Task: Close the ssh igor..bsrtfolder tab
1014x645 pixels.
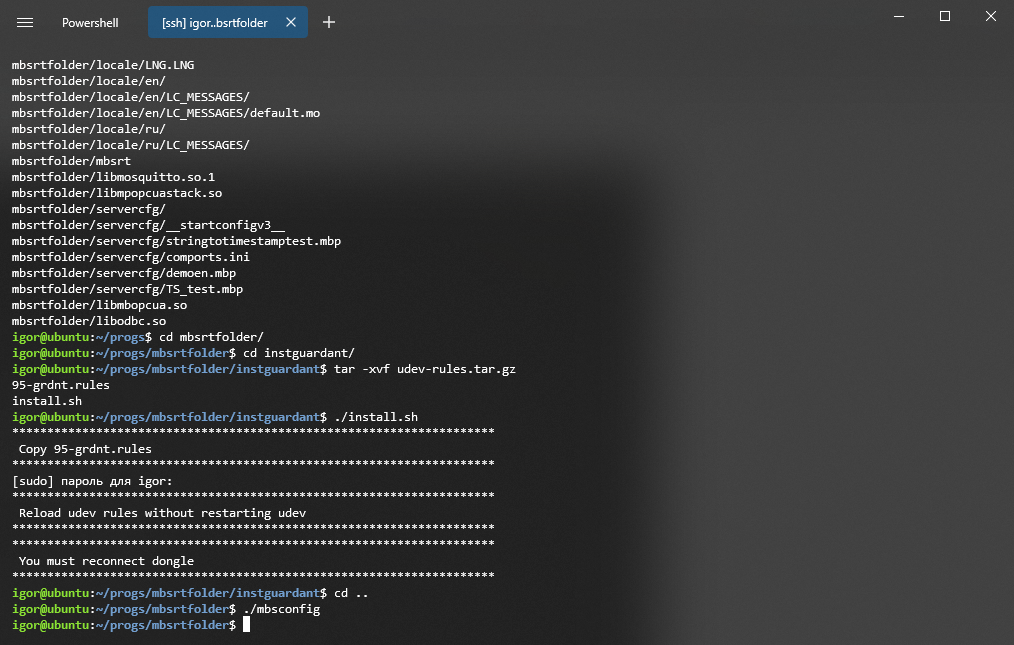Action: click(x=293, y=21)
